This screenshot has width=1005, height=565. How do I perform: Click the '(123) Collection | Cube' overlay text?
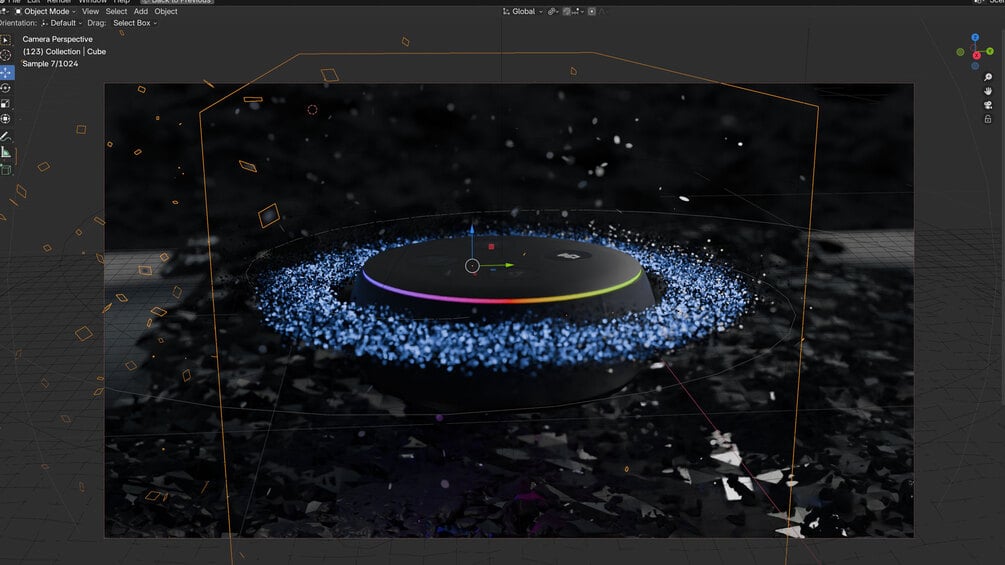[x=64, y=51]
